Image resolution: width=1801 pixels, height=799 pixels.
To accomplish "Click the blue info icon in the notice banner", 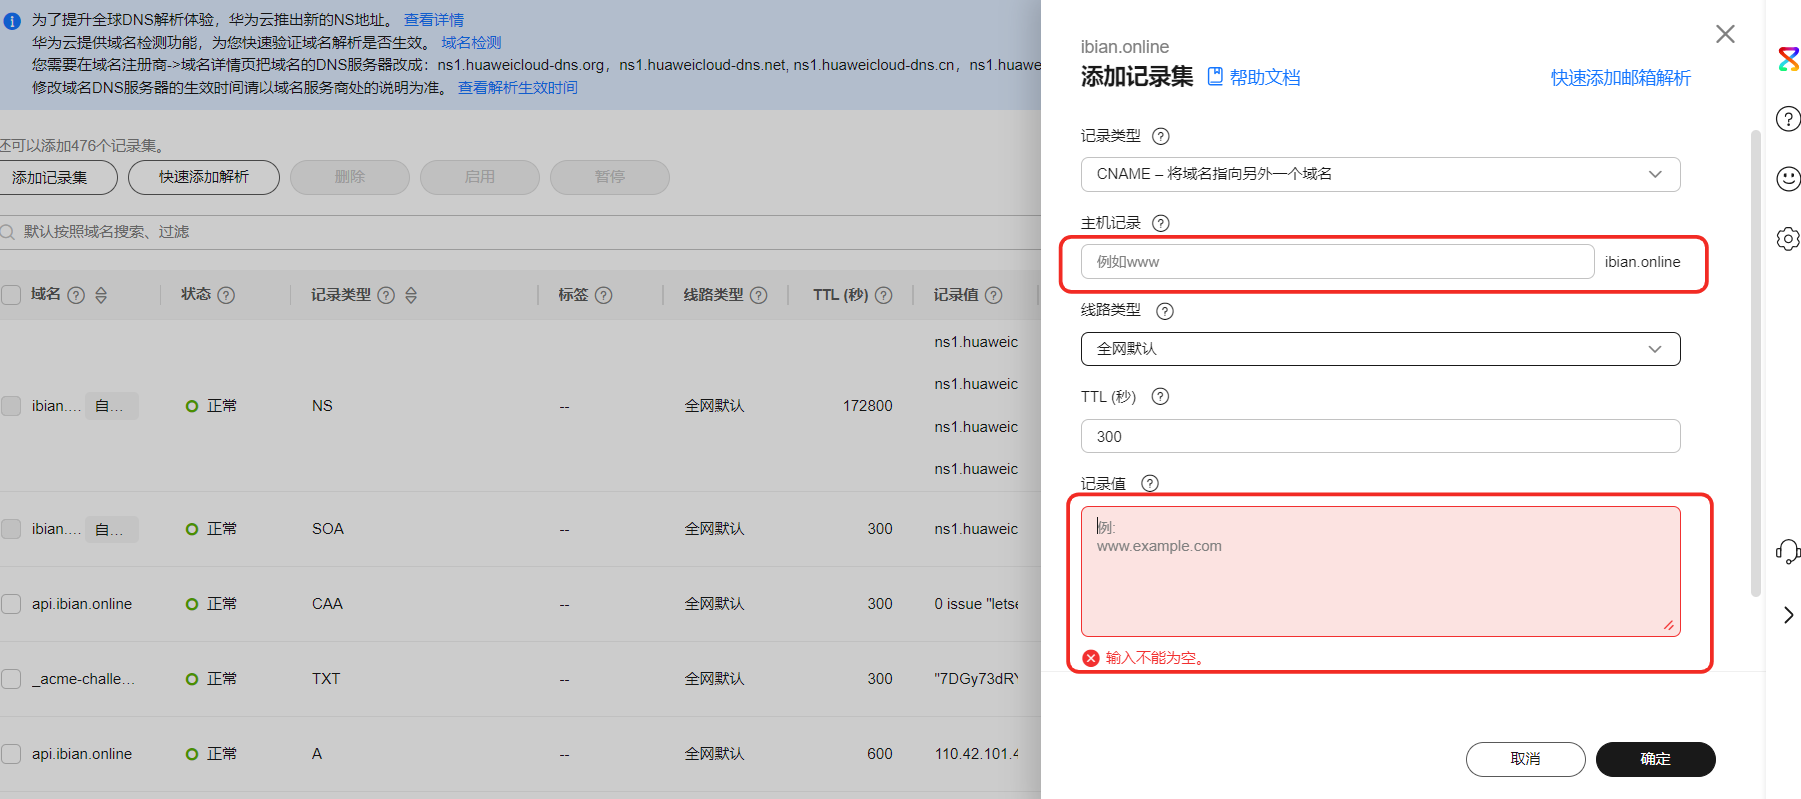I will (x=12, y=21).
